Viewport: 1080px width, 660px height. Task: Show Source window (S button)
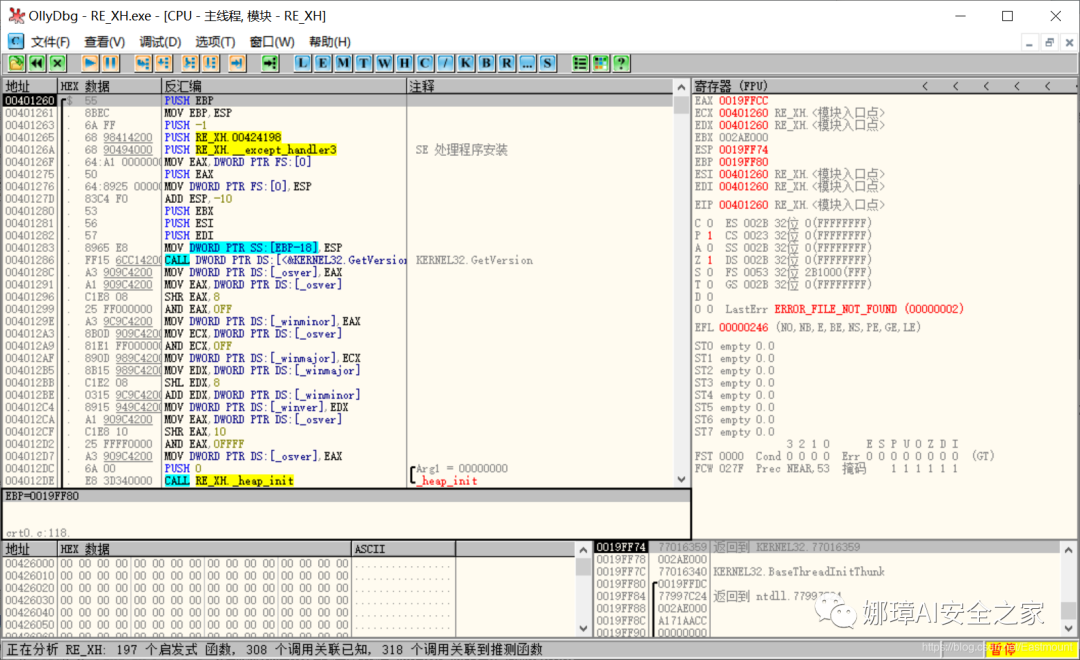(548, 63)
